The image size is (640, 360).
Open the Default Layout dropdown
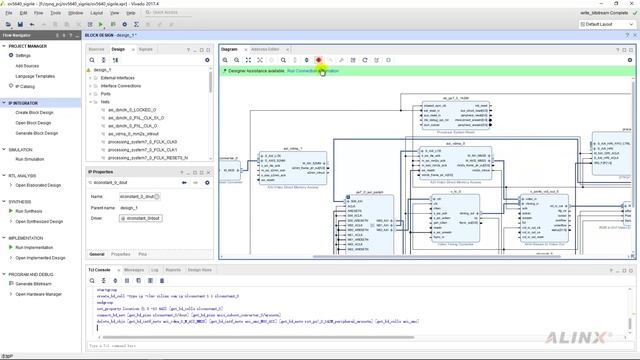click(607, 24)
